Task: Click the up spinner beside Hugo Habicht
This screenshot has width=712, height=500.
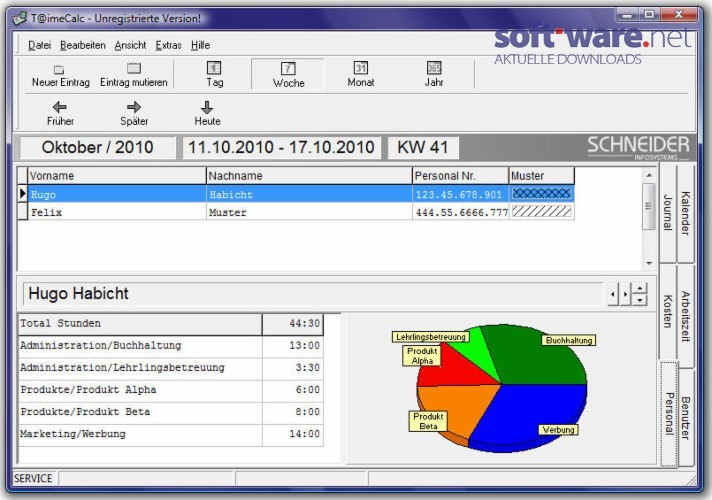Action: tap(639, 288)
